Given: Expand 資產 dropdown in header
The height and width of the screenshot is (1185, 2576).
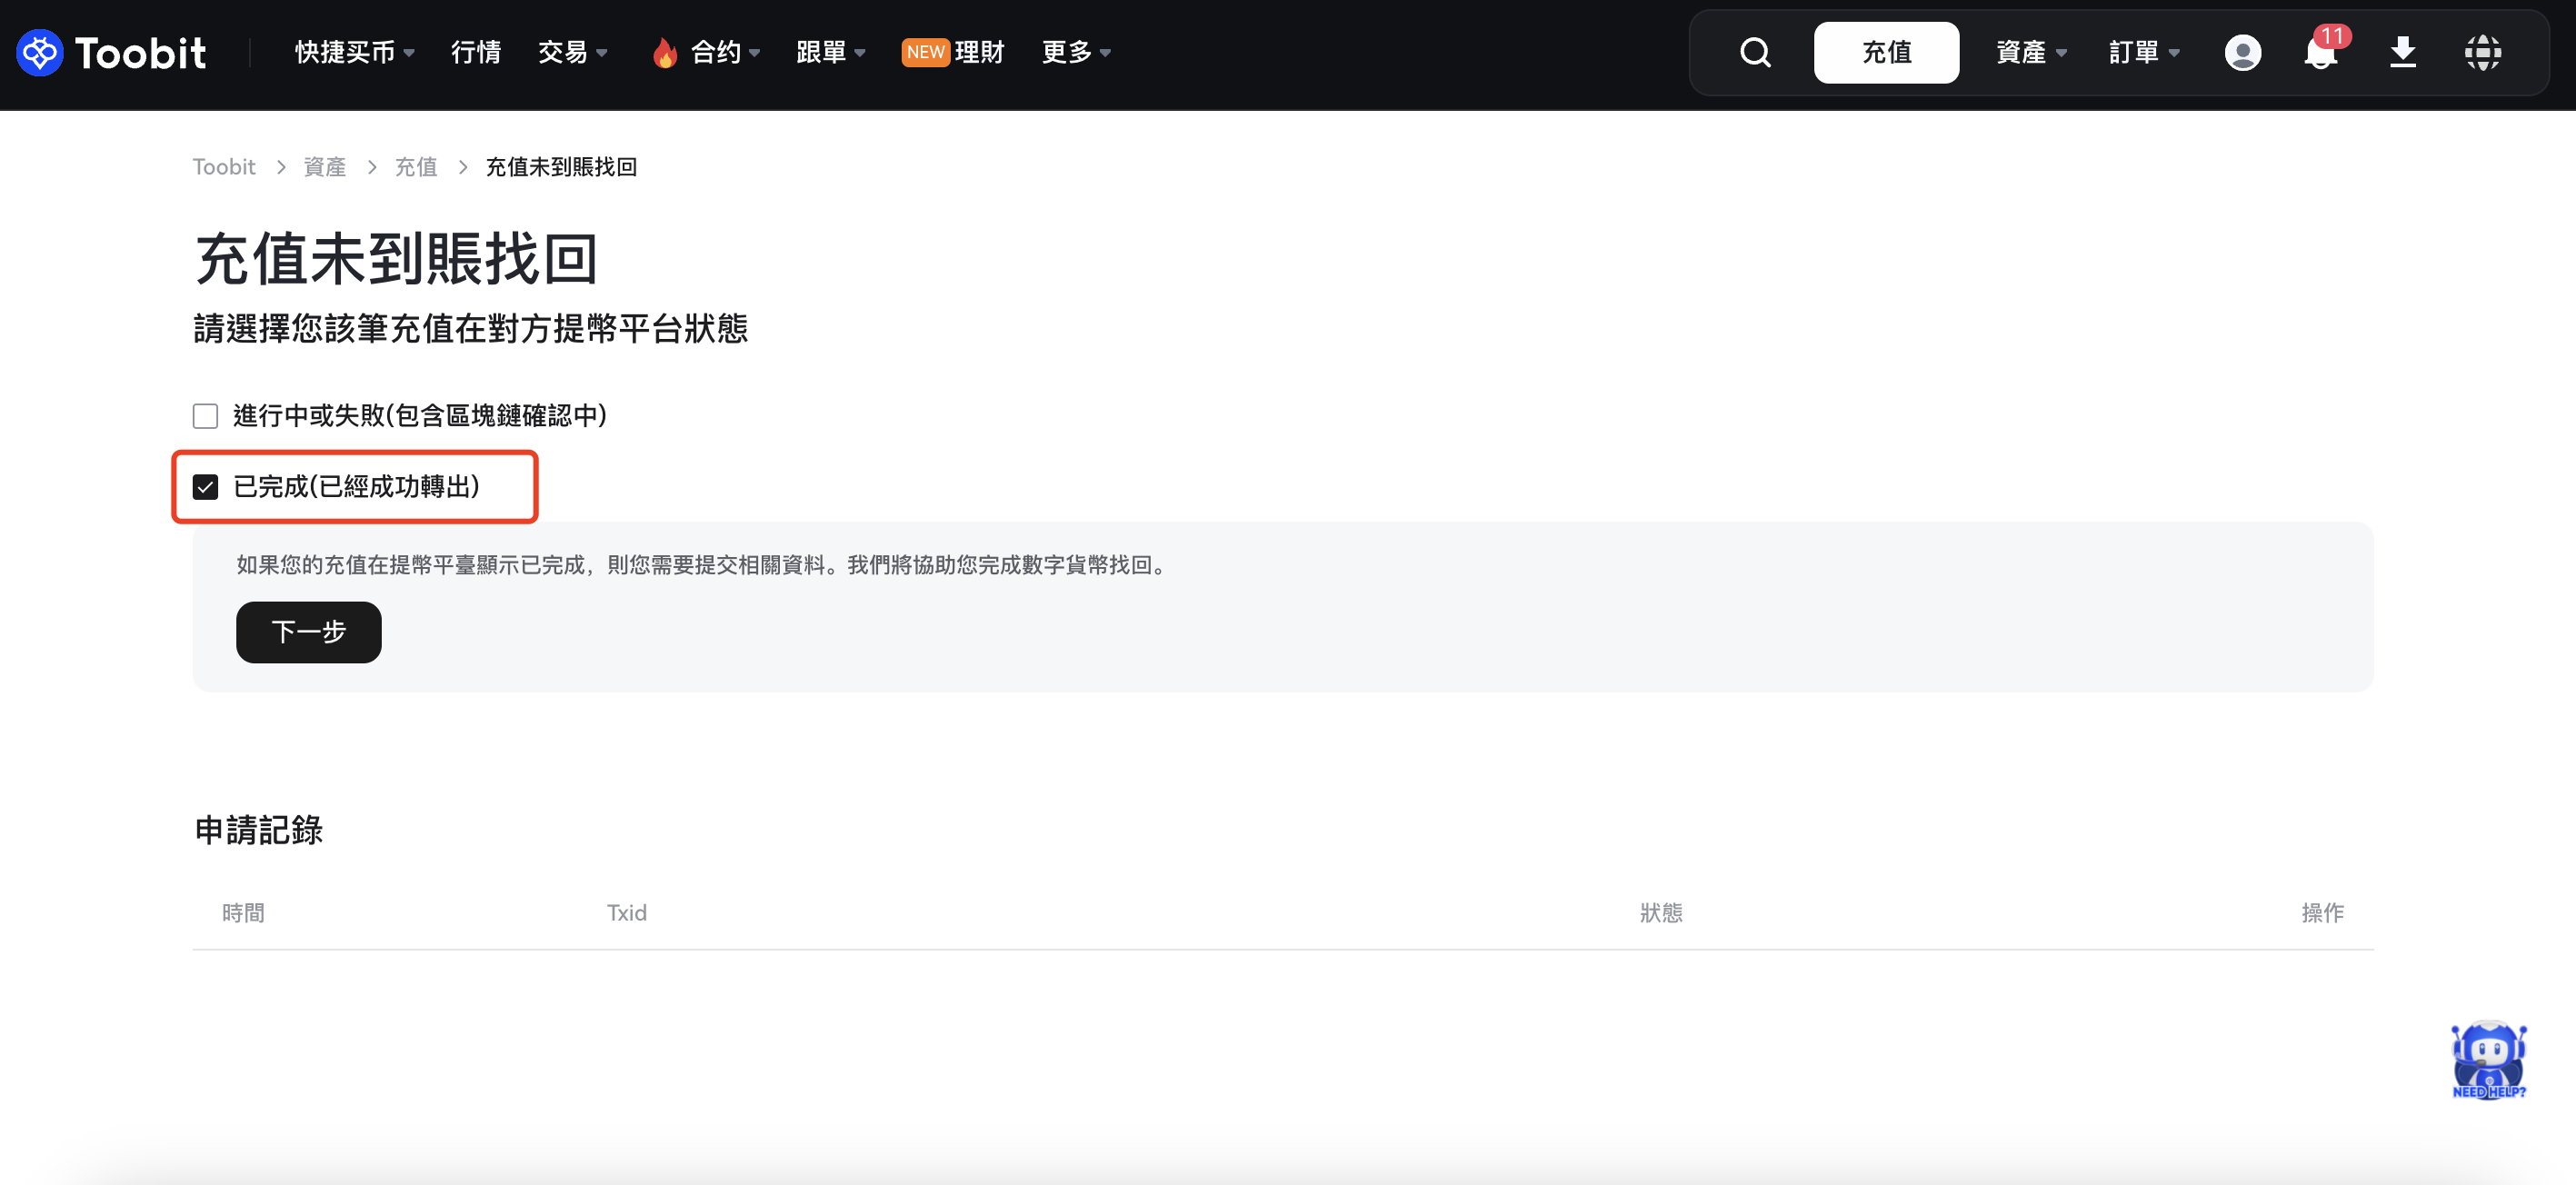Looking at the screenshot, I should pyautogui.click(x=2030, y=53).
